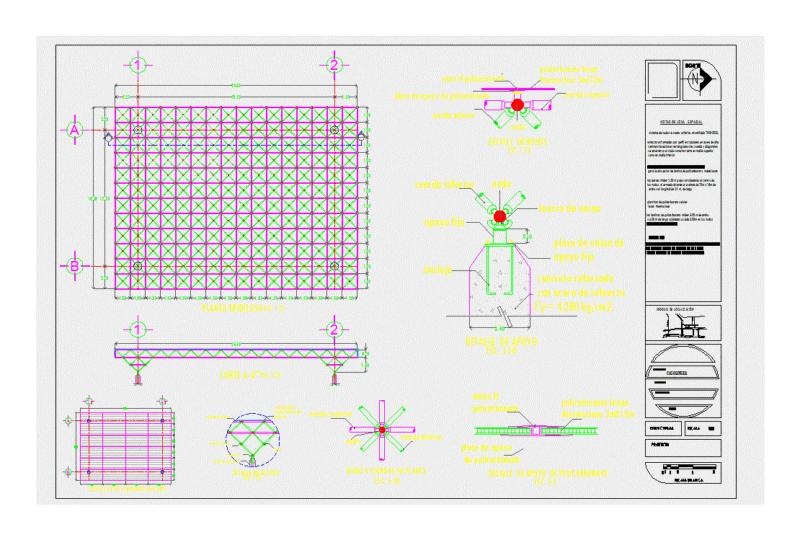Click 'cuerda superior' label in Detalle de Nodos
800x540 pixels.
coord(587,95)
